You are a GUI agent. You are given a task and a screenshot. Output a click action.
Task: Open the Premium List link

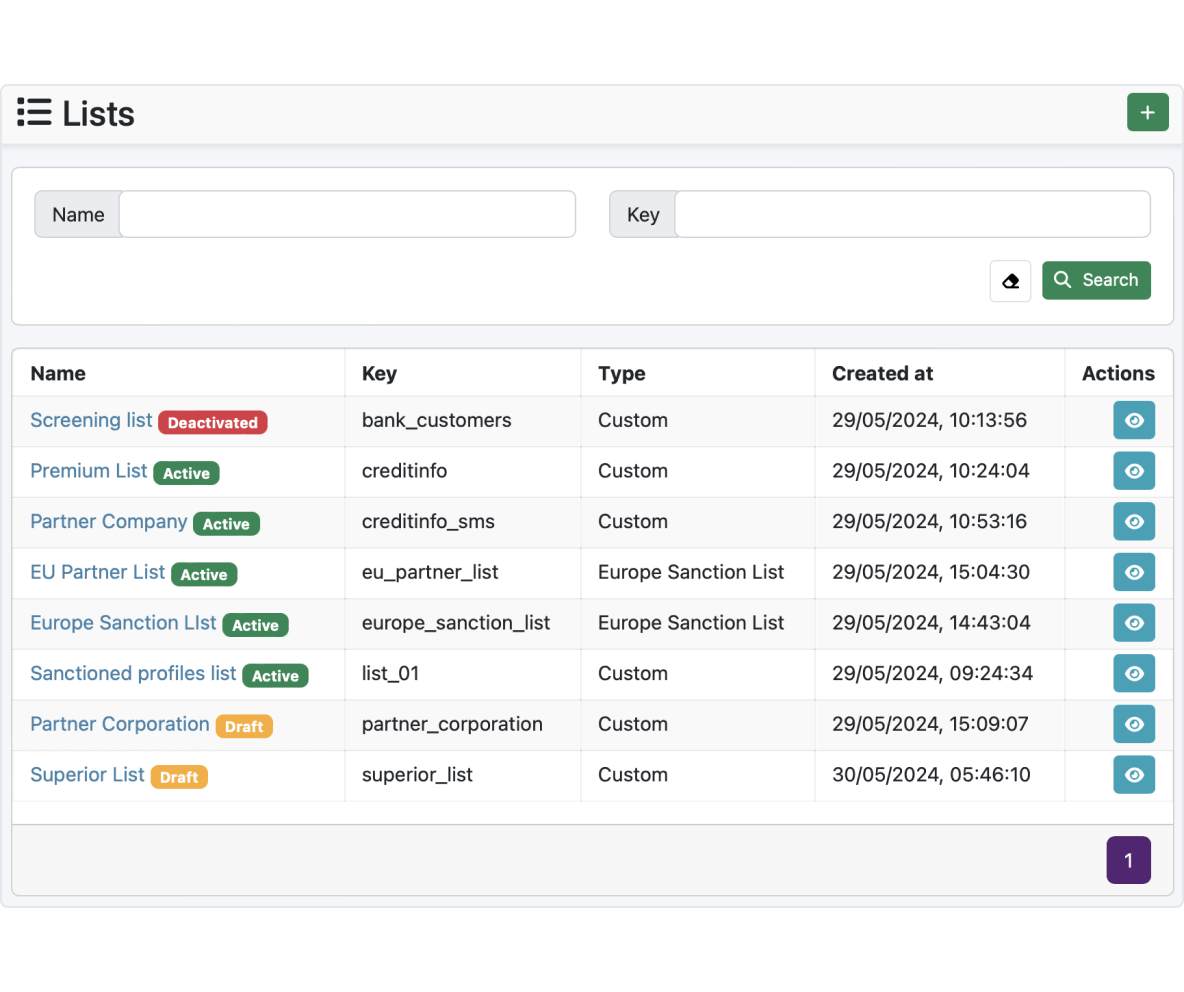[x=88, y=471]
